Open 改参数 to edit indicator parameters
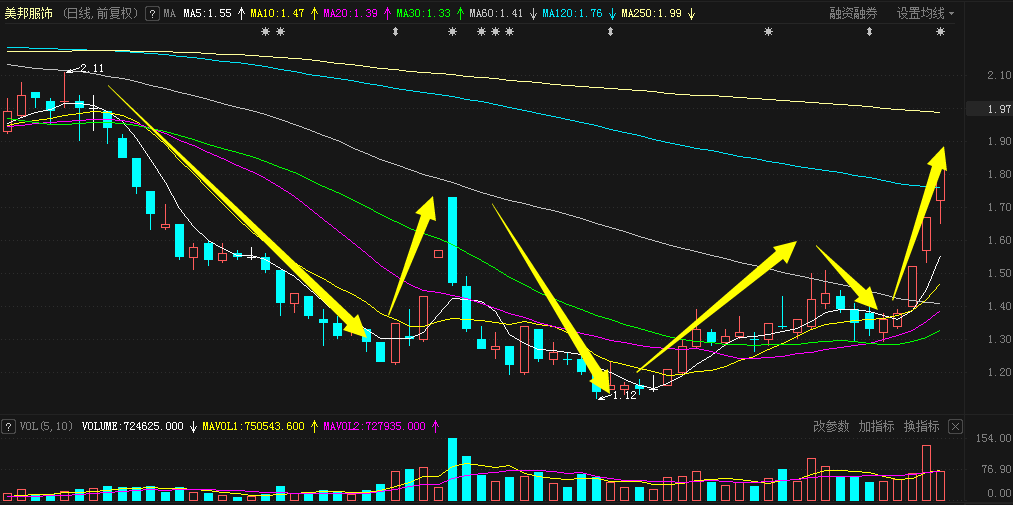 (831, 426)
